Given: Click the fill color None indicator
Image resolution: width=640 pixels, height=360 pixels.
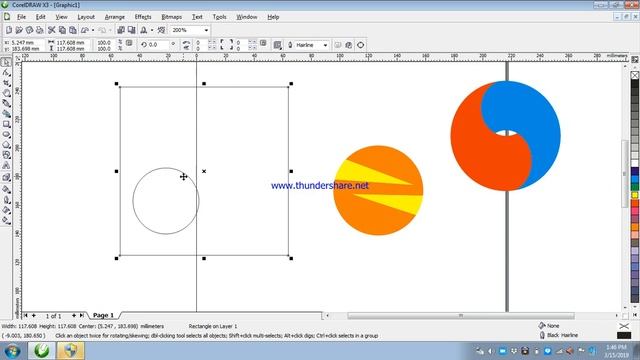Looking at the screenshot, I should pos(549,326).
